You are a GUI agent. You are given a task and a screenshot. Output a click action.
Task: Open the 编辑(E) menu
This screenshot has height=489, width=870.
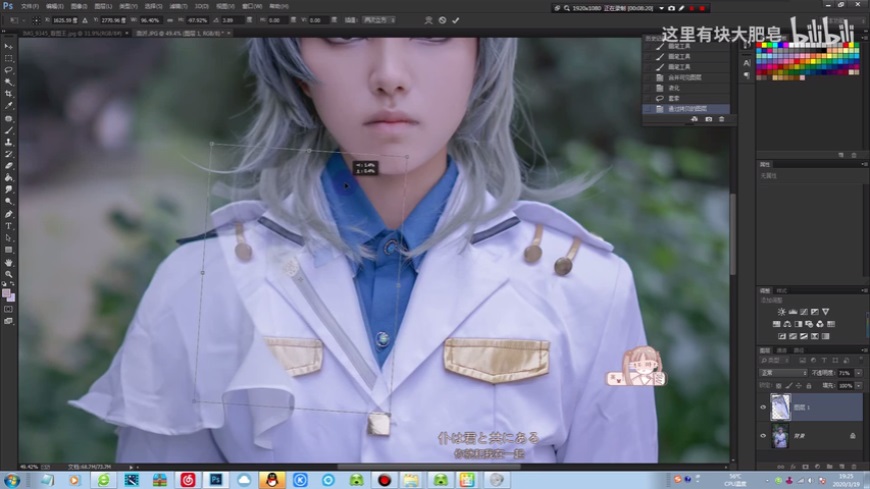[x=54, y=6]
